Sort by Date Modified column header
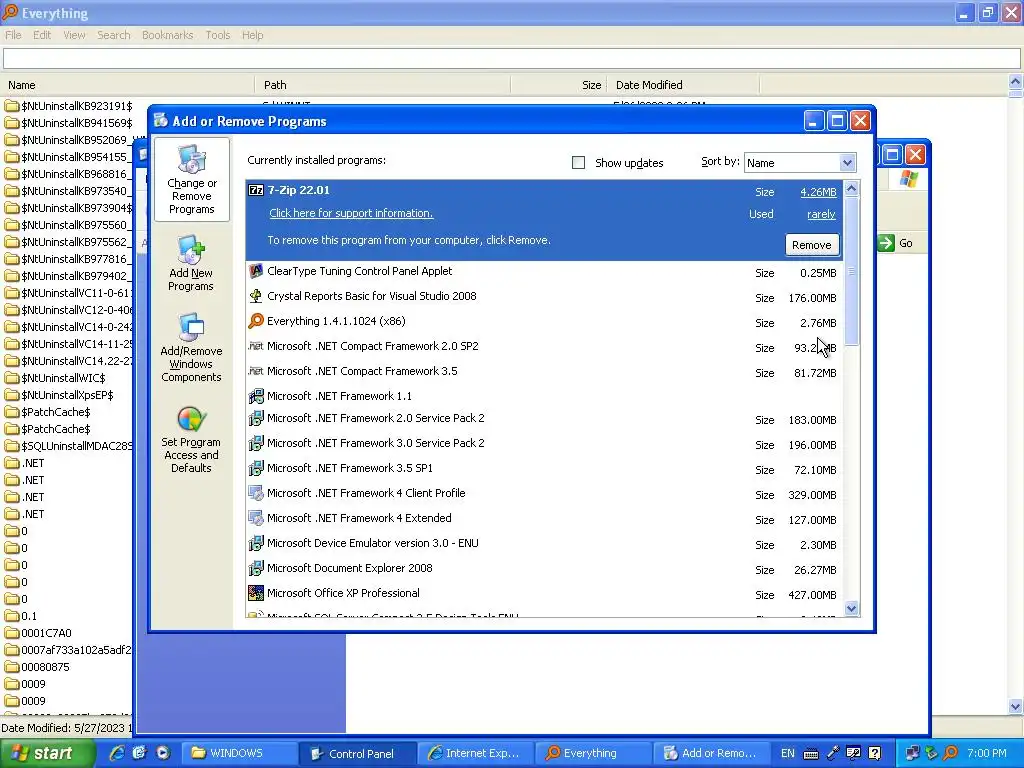The width and height of the screenshot is (1024, 768). (684, 85)
